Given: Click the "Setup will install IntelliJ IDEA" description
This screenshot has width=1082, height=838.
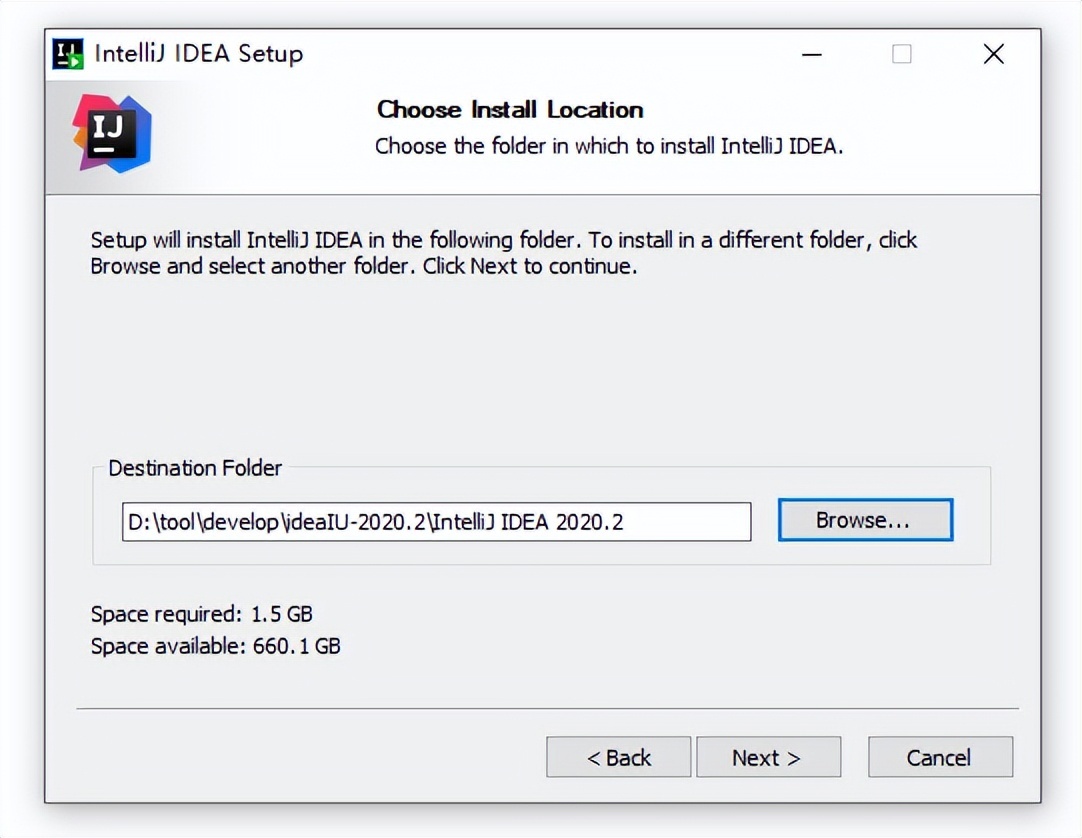Looking at the screenshot, I should (x=503, y=240).
